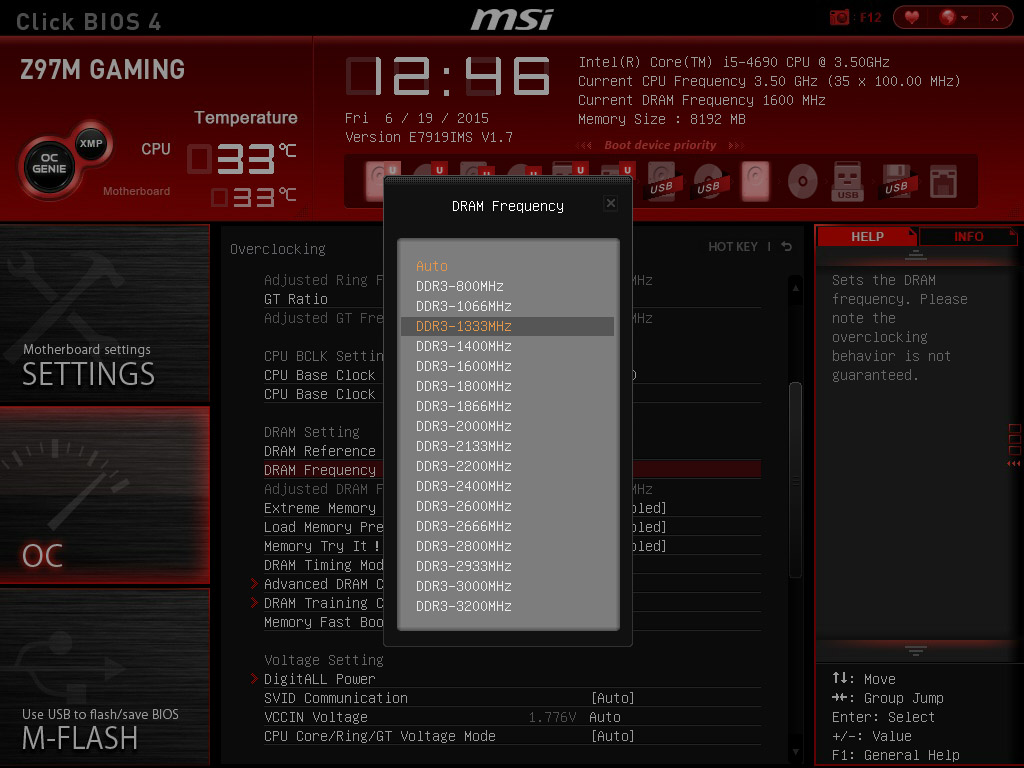Open the language globe dropdown
Screen dimensions: 1024x768
953,18
